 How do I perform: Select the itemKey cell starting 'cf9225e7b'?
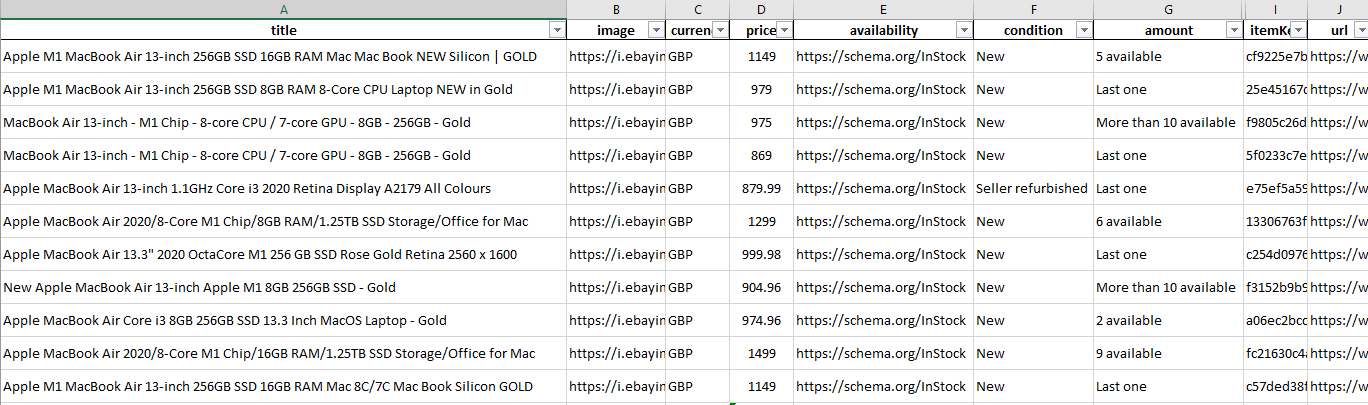pos(1276,57)
